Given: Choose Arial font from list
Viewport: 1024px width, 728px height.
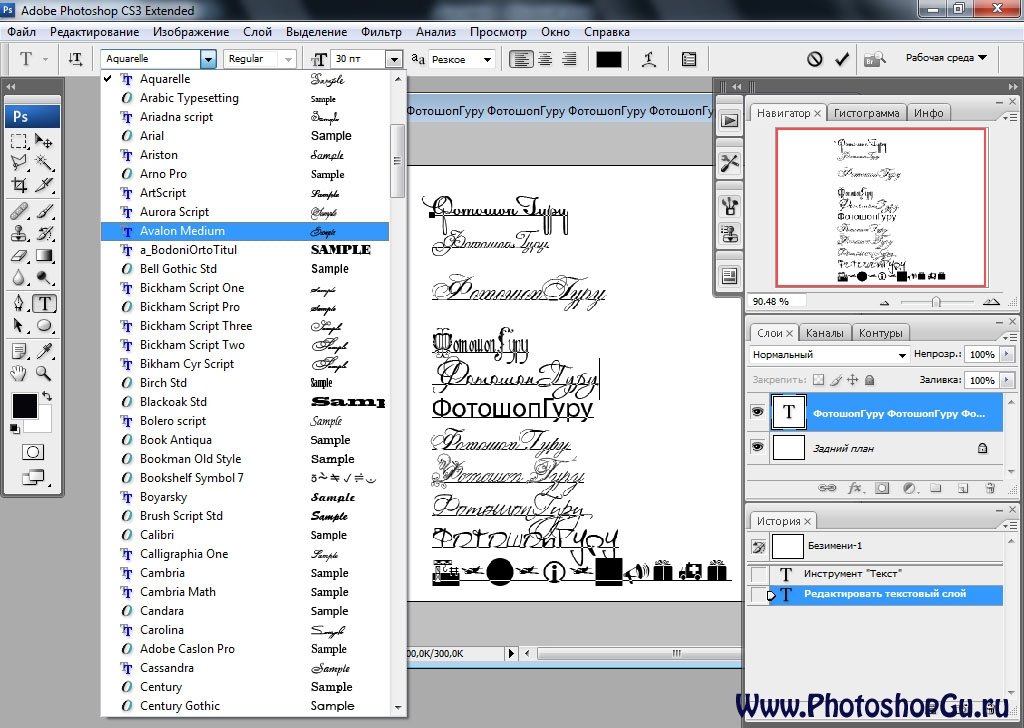Looking at the screenshot, I should [245, 136].
